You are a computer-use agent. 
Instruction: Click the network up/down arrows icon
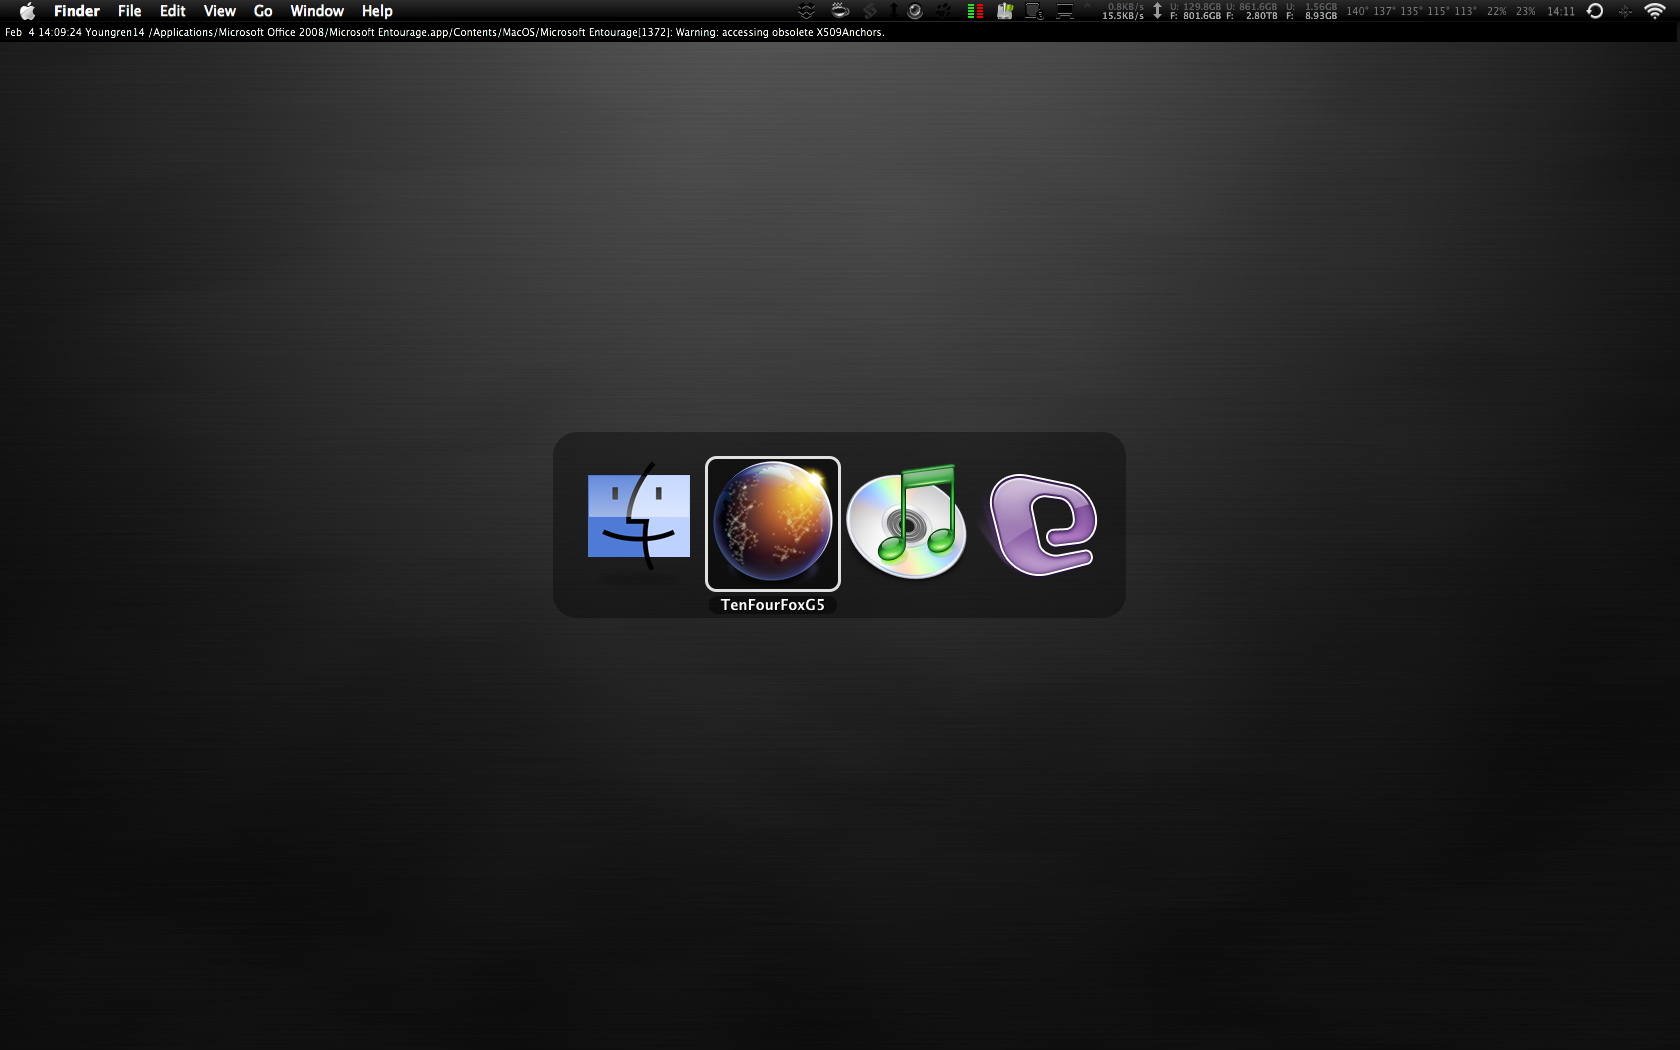1157,11
